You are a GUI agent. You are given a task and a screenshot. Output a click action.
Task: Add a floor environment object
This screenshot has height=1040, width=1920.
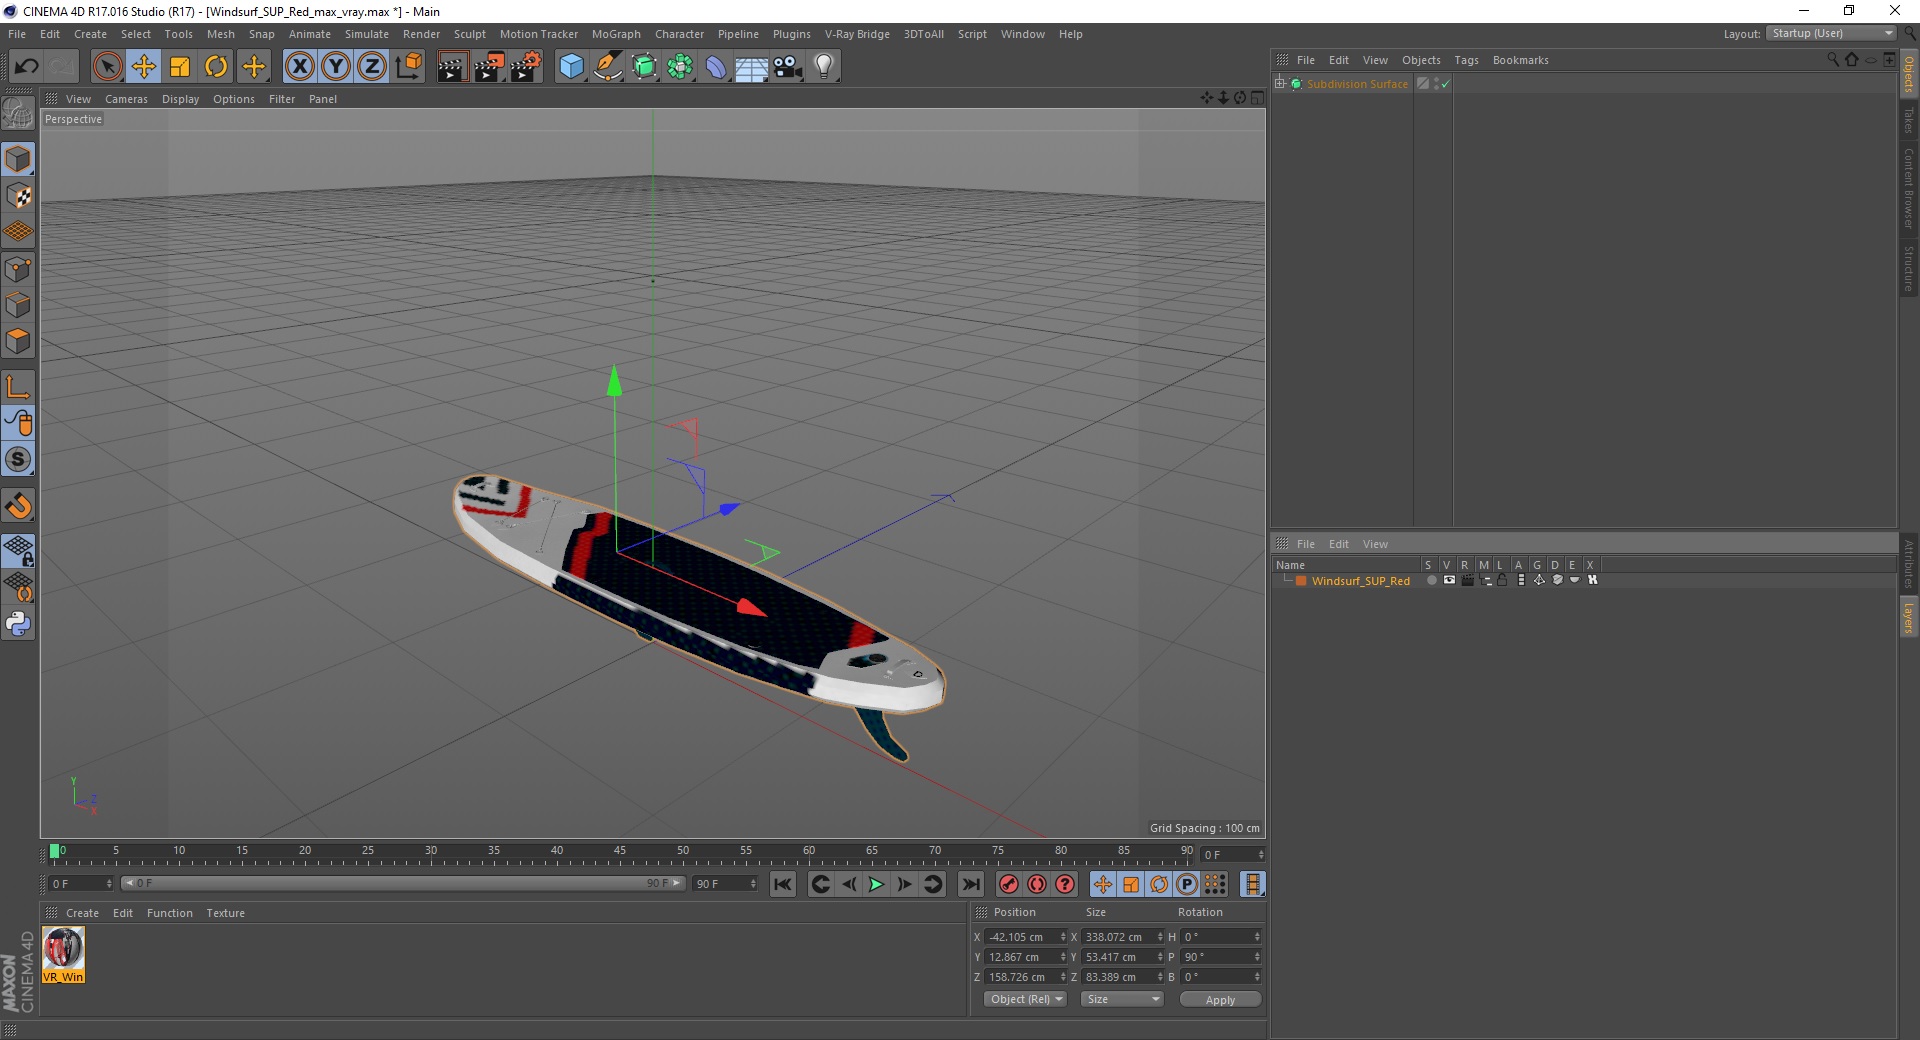point(751,67)
